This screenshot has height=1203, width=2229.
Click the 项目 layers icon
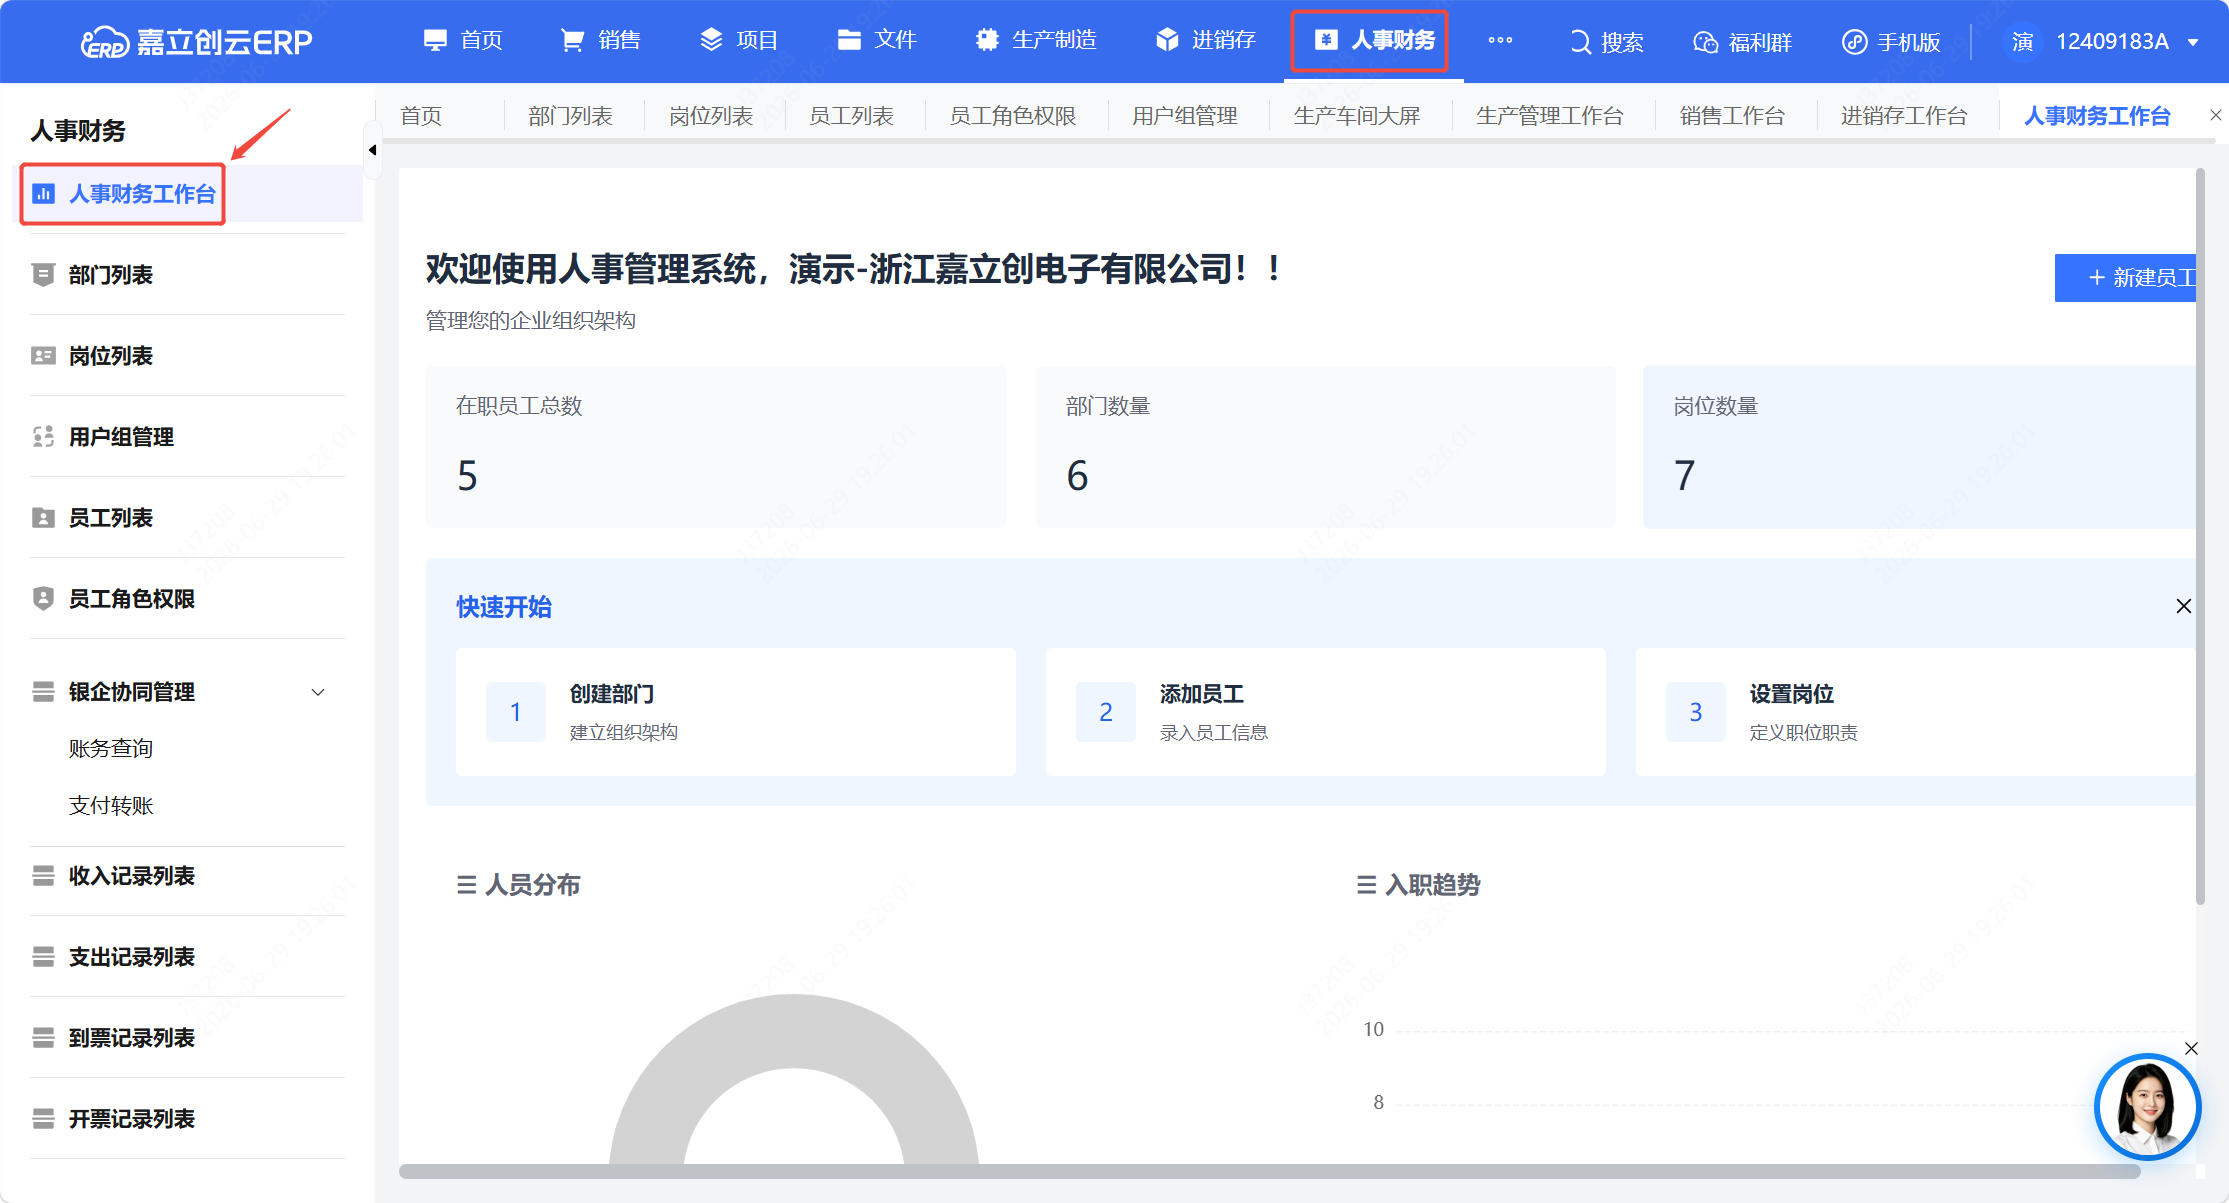710,40
